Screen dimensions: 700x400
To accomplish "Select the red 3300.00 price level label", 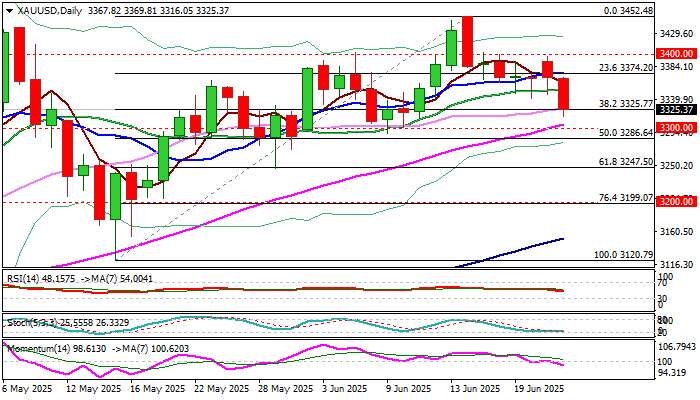I will point(677,128).
